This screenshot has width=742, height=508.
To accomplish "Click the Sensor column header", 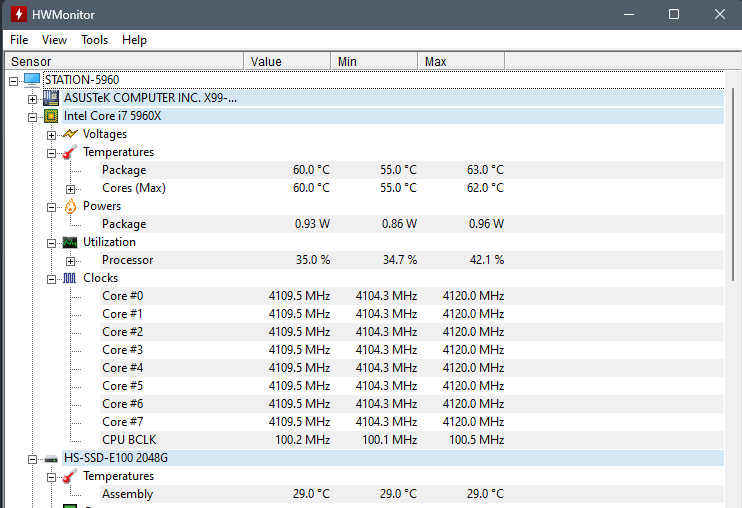I will pos(124,61).
